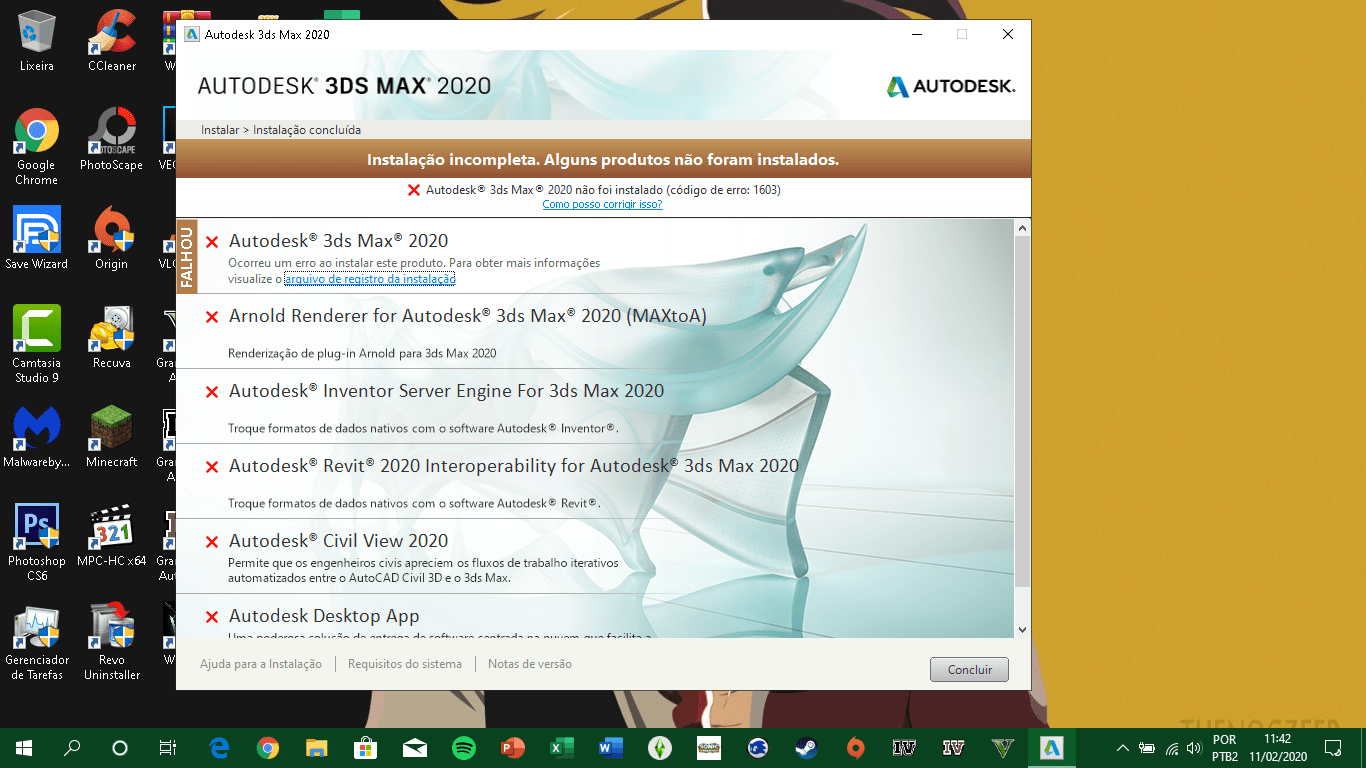
Task: Open Cortana circle on the taskbar
Action: pyautogui.click(x=120, y=747)
